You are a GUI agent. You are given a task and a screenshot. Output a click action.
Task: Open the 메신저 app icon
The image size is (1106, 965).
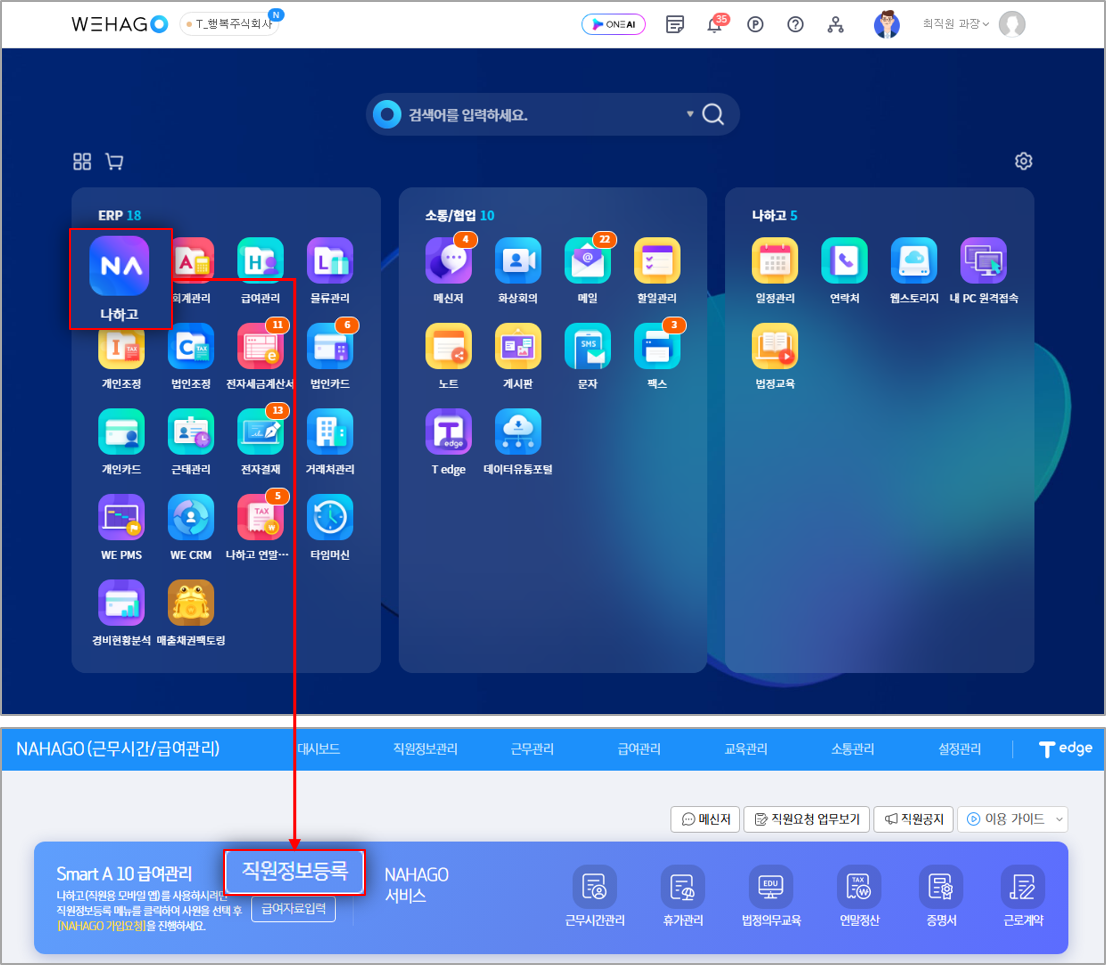[x=449, y=261]
